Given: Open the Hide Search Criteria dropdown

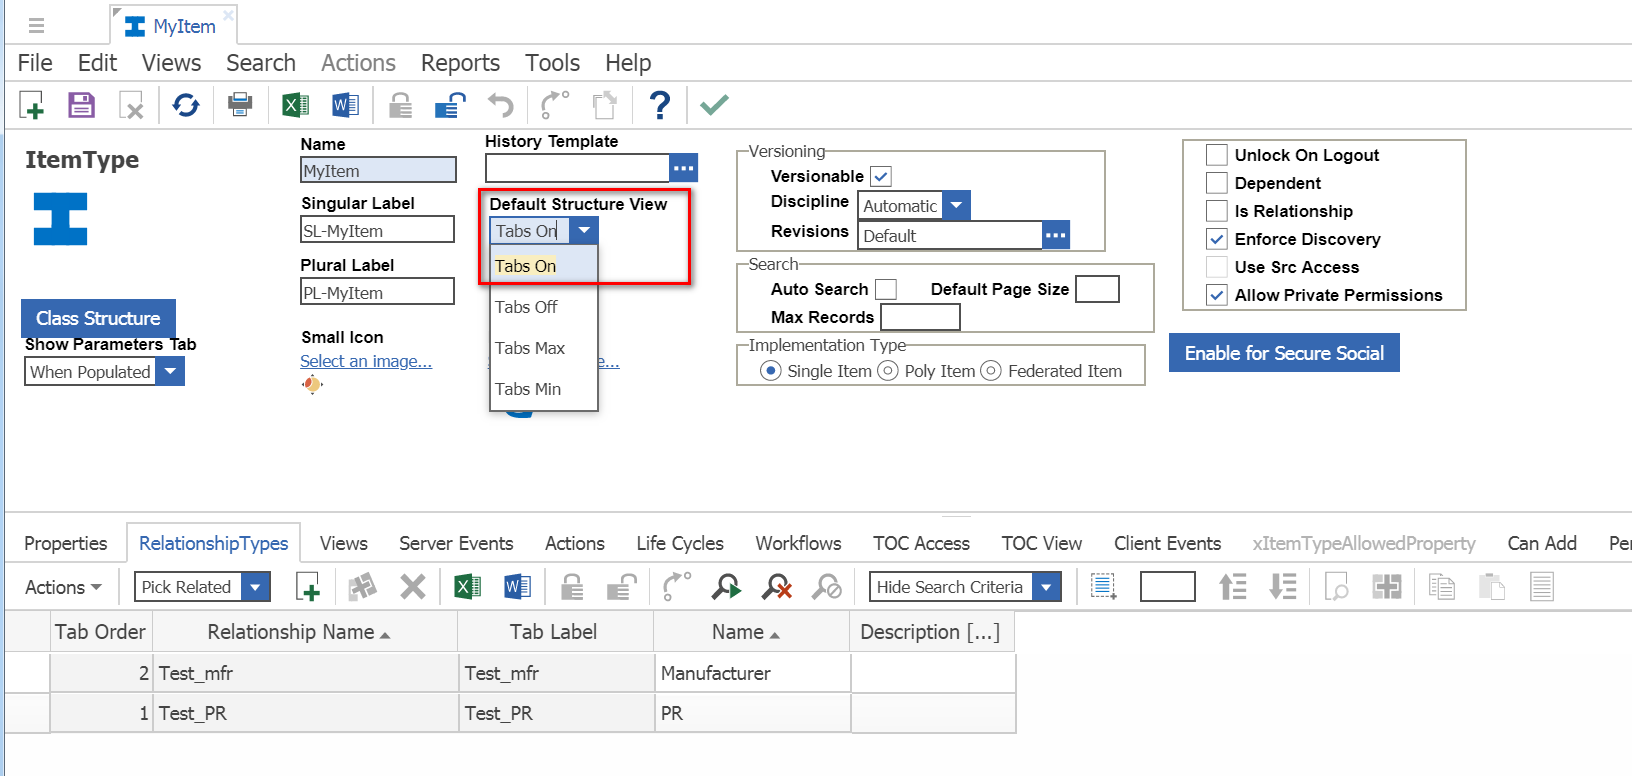Looking at the screenshot, I should tap(1046, 587).
